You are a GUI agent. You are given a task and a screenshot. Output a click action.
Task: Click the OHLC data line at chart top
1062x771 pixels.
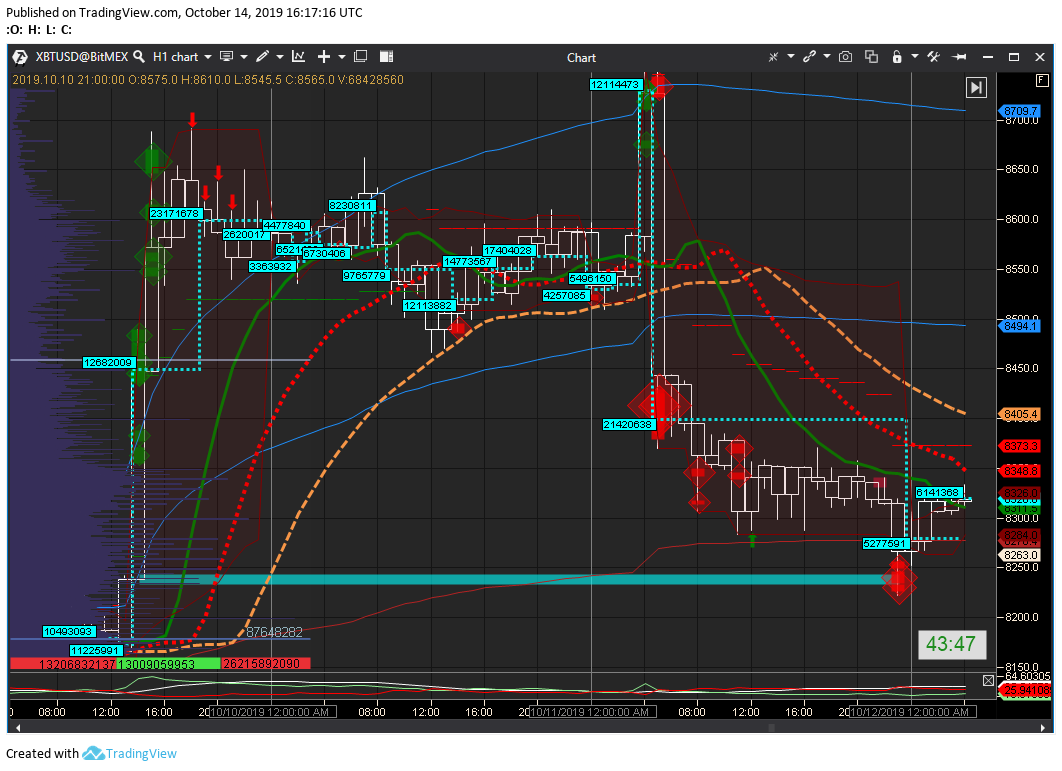[x=208, y=80]
